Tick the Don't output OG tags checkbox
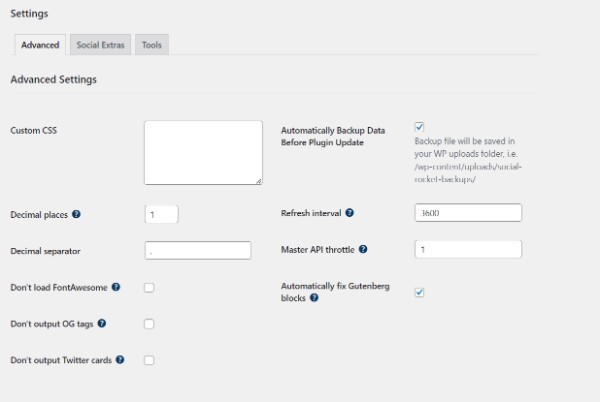The image size is (600, 402). click(x=149, y=324)
